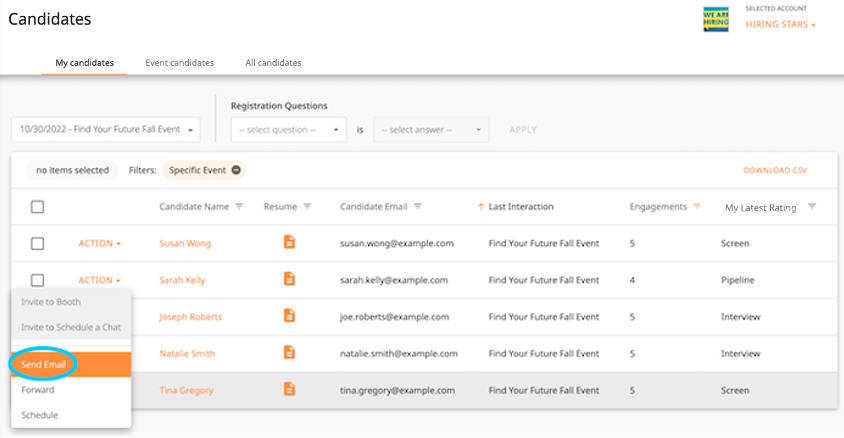Filter the Candidate Email column
The height and width of the screenshot is (438, 844).
pyautogui.click(x=418, y=207)
